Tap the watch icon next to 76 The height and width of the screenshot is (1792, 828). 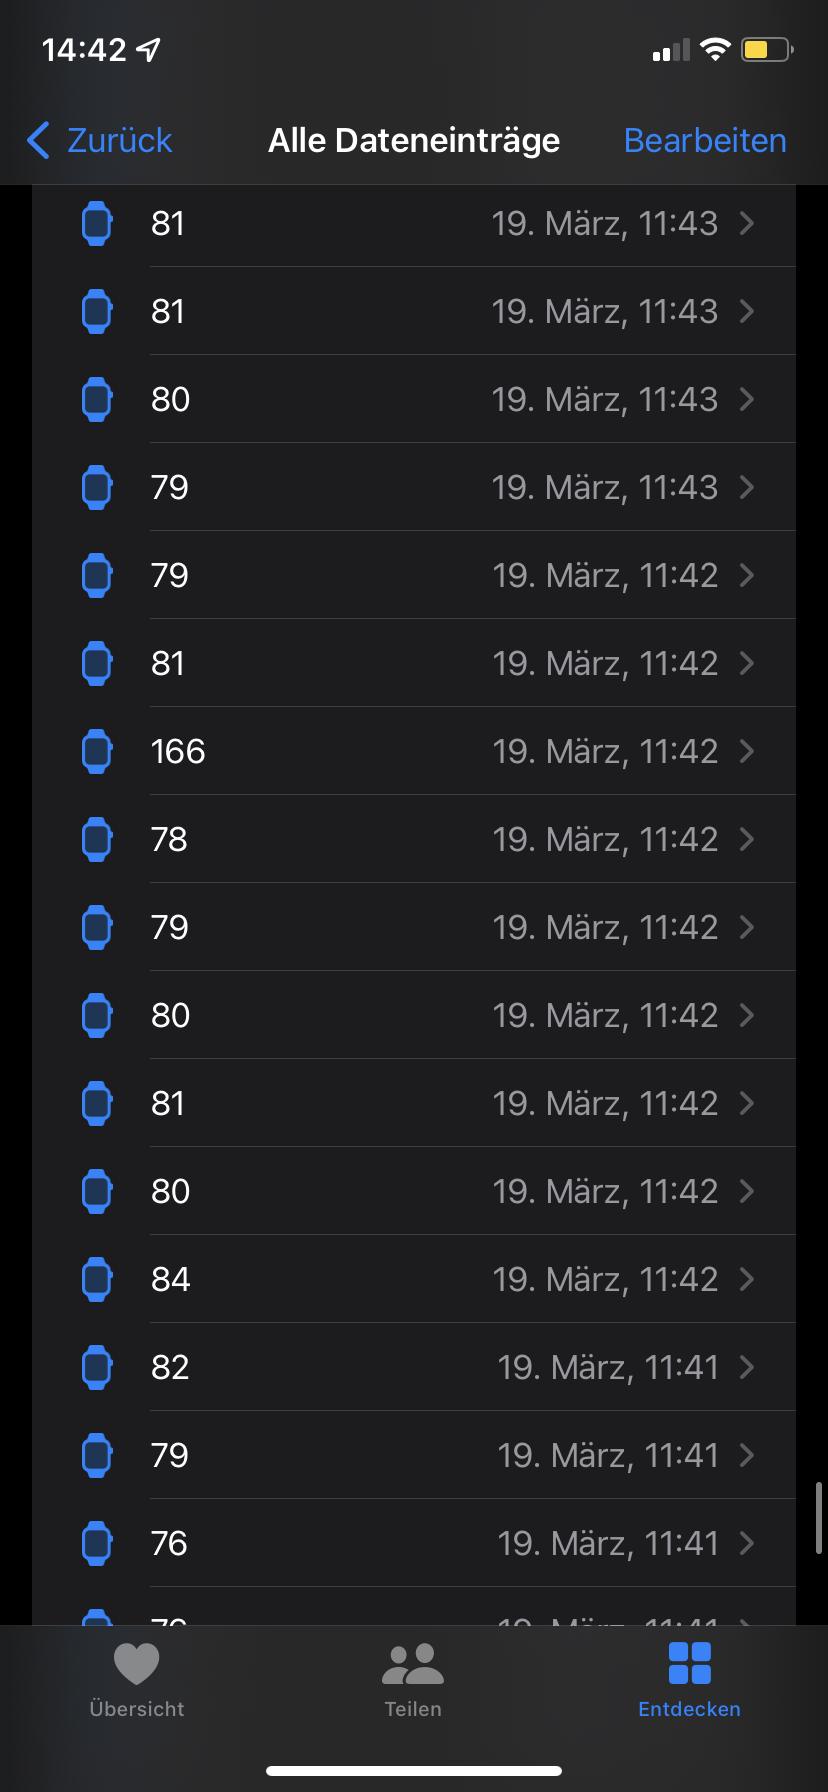click(97, 1543)
